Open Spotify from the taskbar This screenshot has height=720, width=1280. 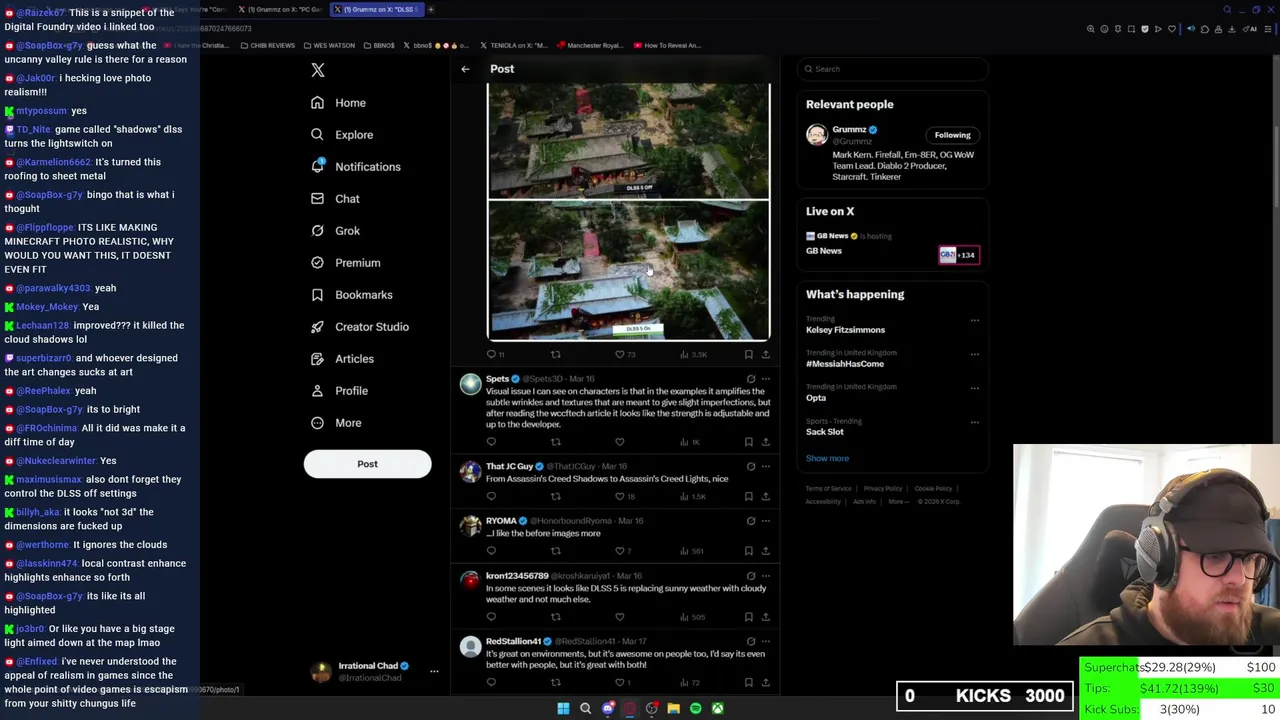tap(695, 709)
